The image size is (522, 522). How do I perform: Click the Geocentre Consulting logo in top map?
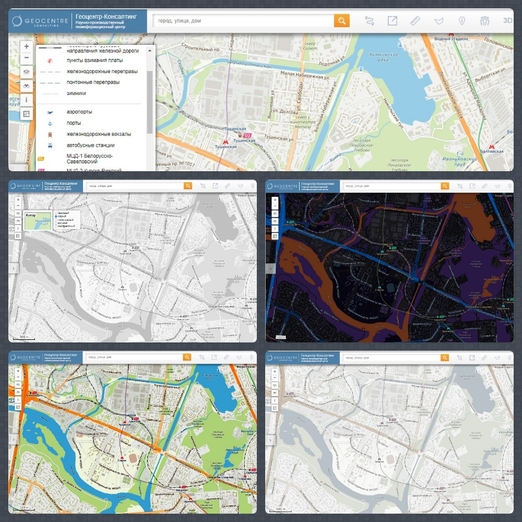(x=40, y=21)
